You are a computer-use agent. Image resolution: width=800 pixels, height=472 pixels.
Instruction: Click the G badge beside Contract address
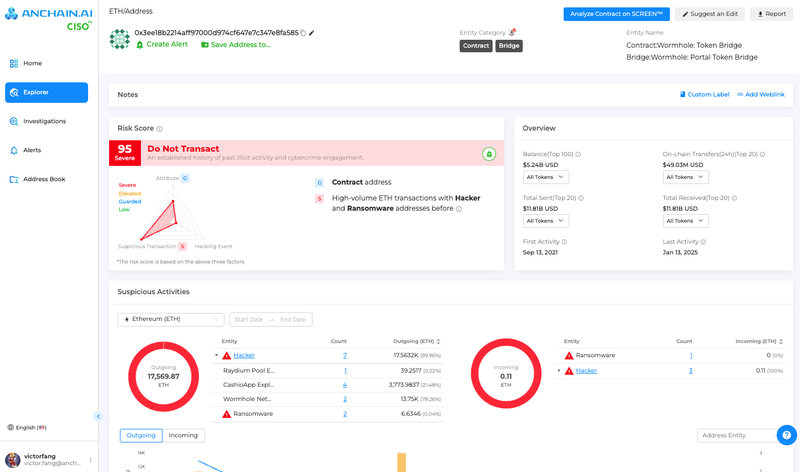319,183
